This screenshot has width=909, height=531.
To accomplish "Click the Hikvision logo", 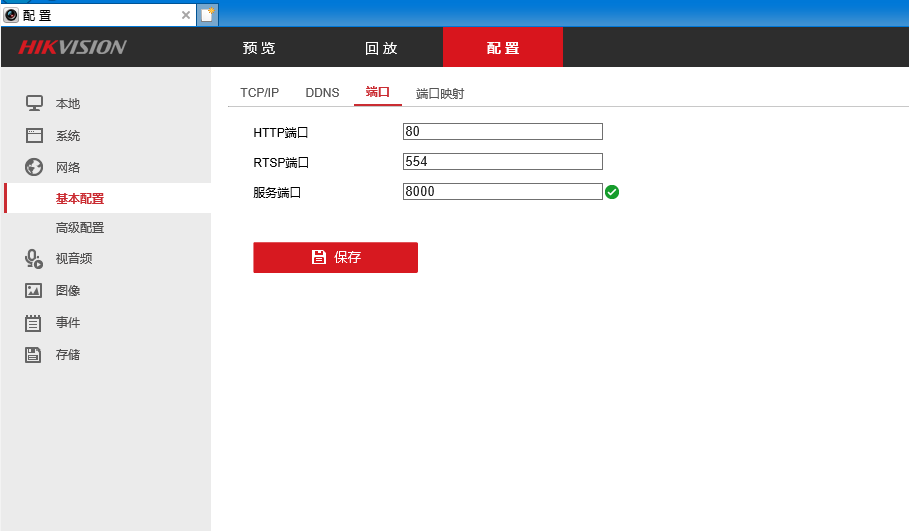I will coord(72,47).
